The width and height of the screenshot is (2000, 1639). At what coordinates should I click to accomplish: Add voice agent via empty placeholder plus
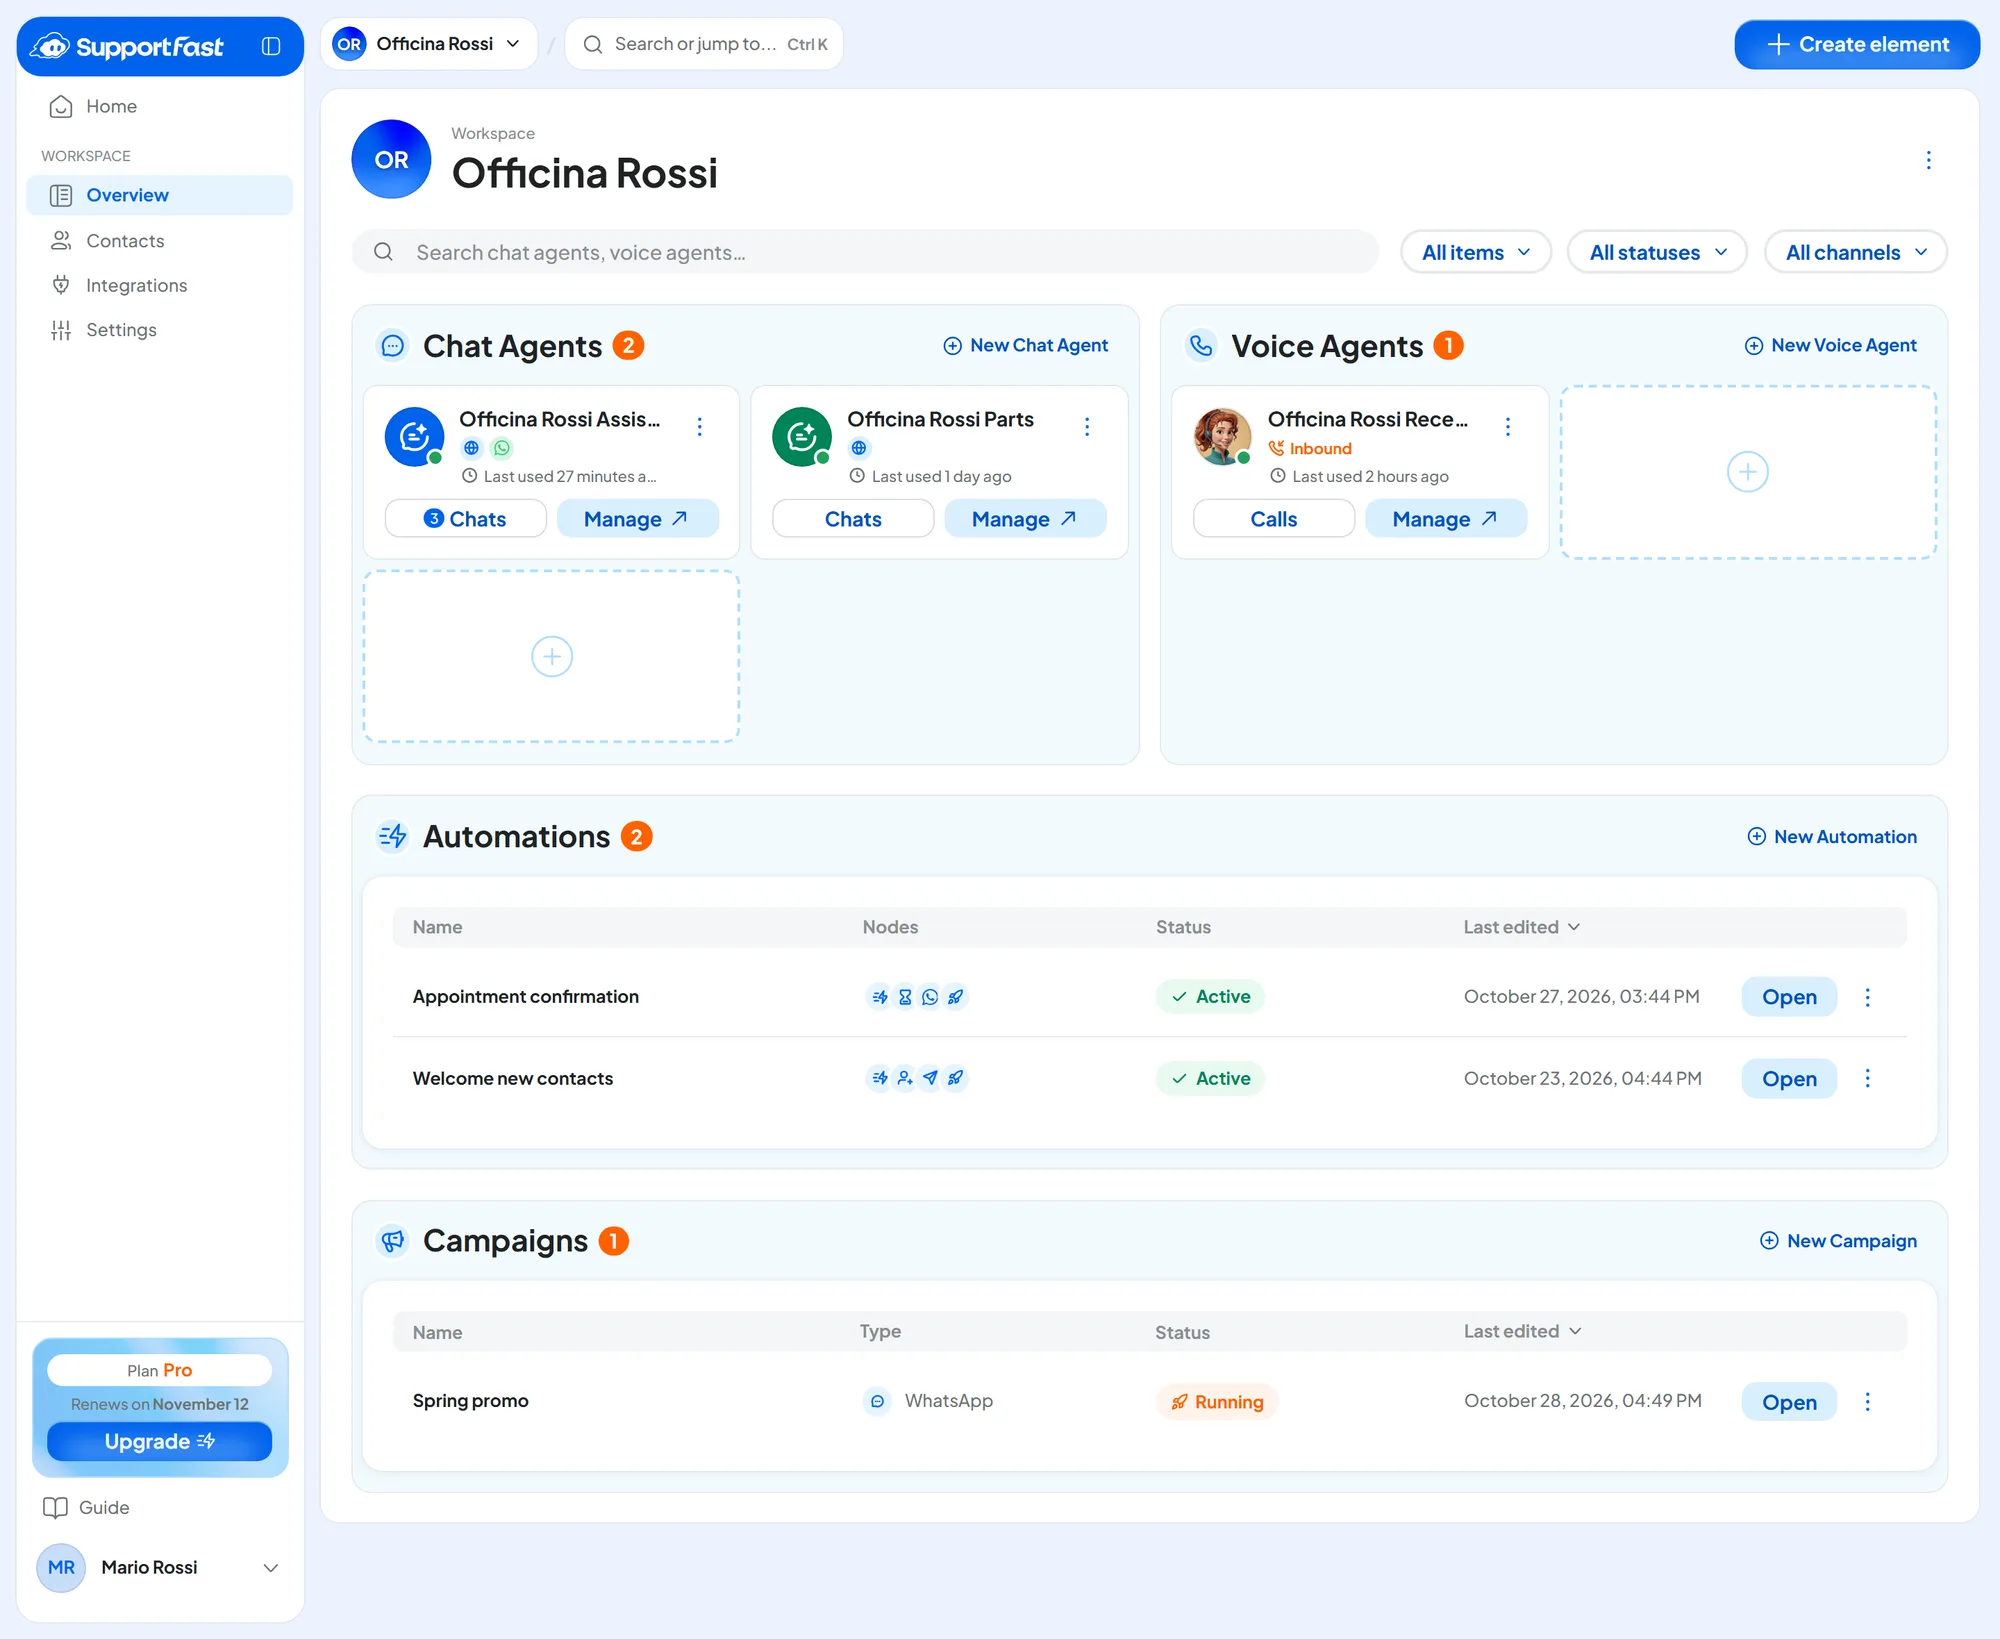pos(1748,471)
